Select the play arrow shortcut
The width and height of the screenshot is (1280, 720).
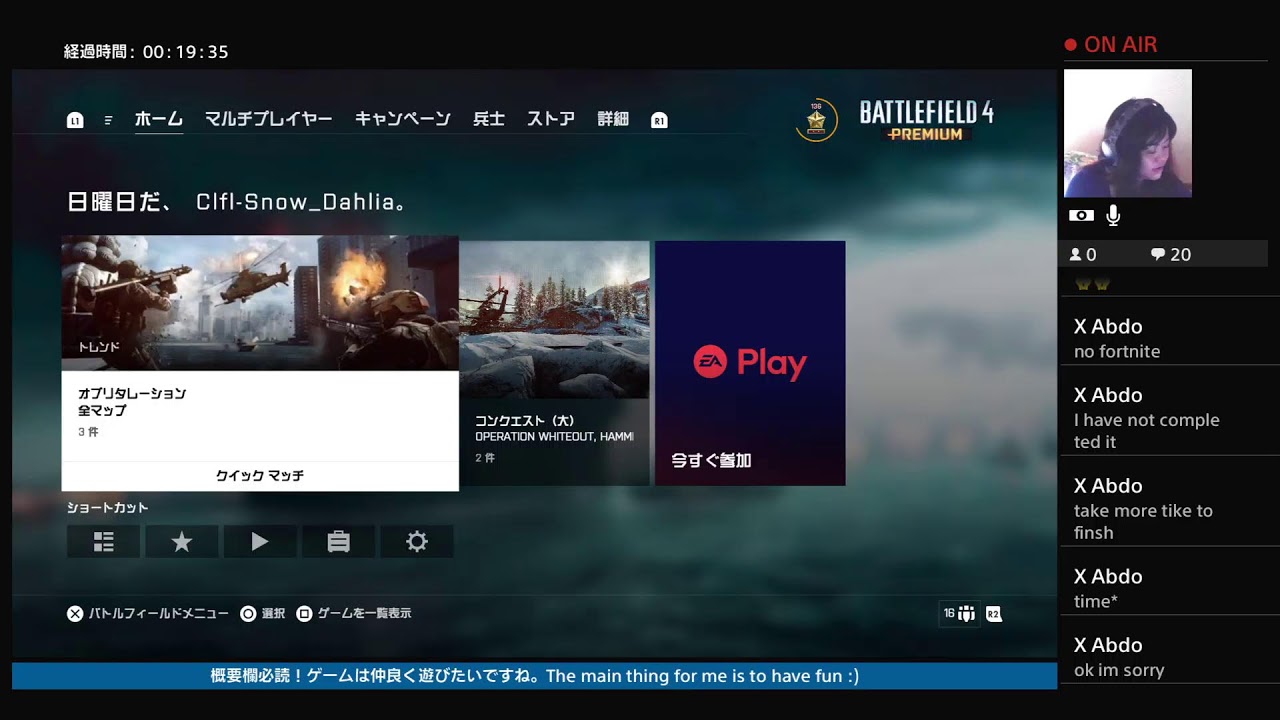[260, 541]
